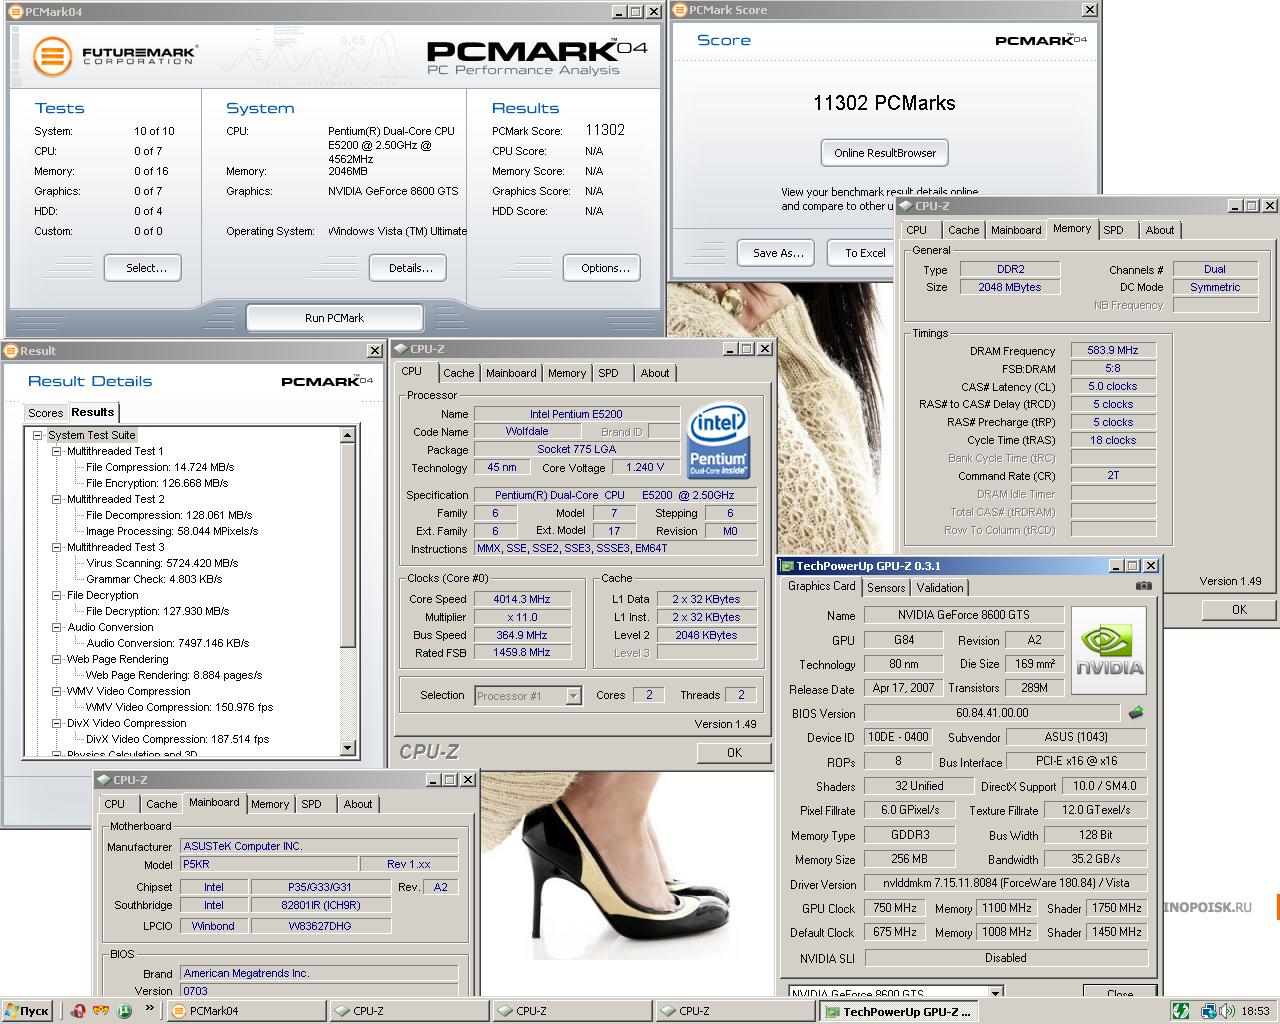This screenshot has width=1280, height=1024.
Task: Click the Core Speed 4014.3 MHz field
Action: point(522,599)
